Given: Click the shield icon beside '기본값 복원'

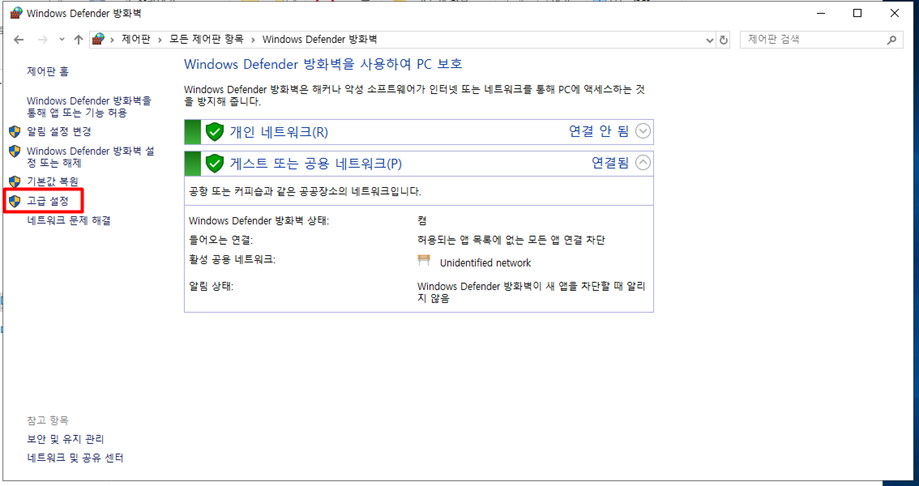Looking at the screenshot, I should tap(15, 181).
